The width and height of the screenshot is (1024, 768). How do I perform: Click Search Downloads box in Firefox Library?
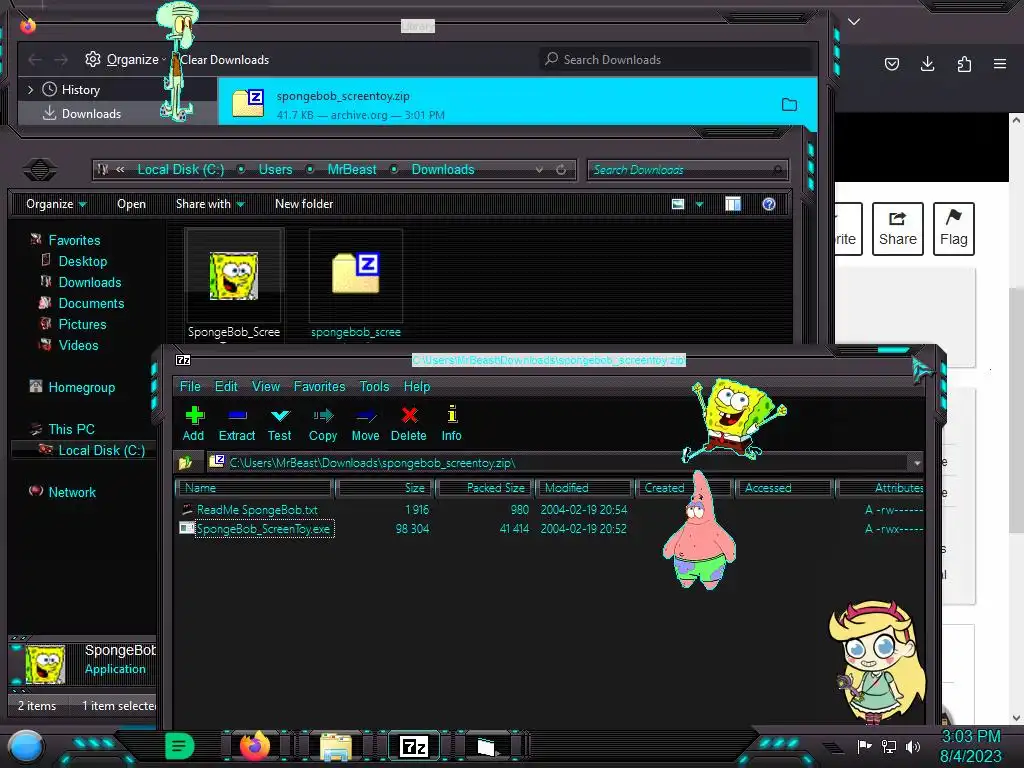click(x=676, y=59)
